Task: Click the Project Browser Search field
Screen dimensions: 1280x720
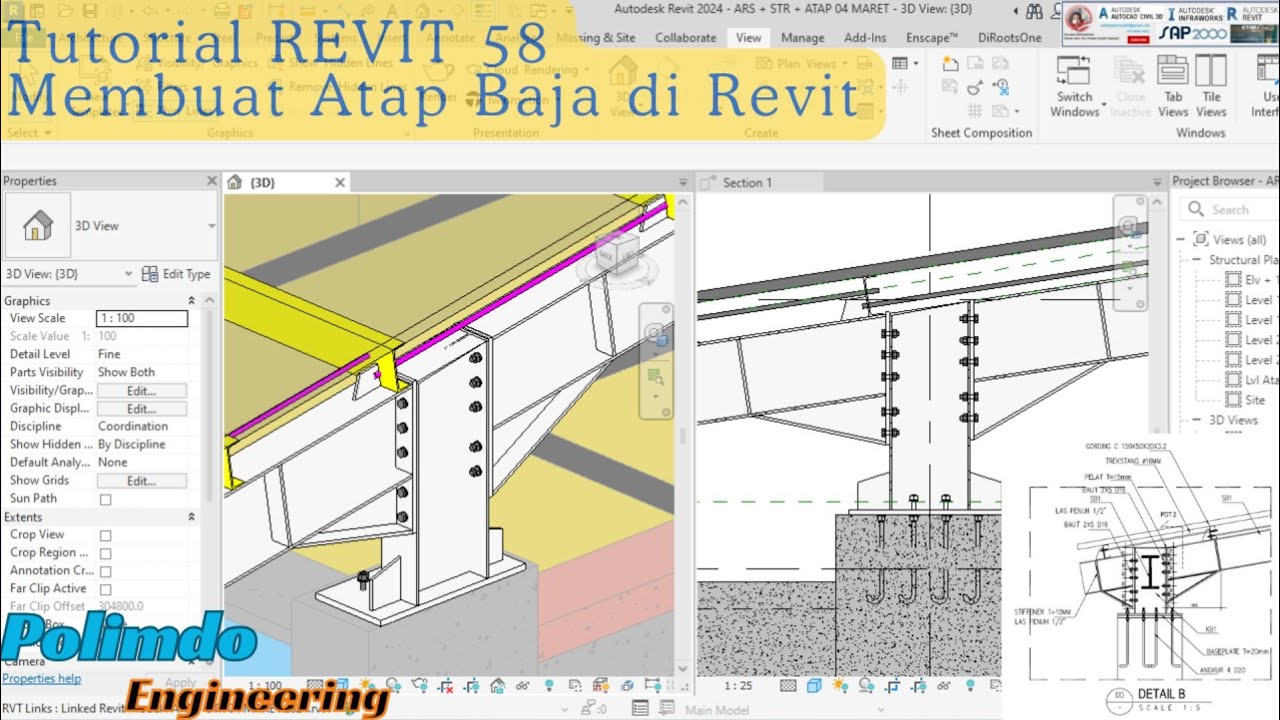Action: pos(1230,209)
